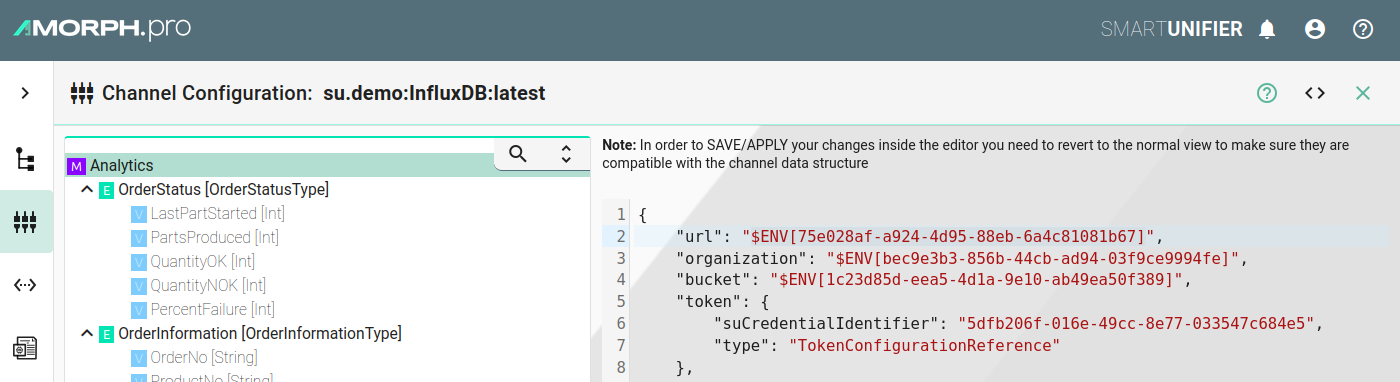This screenshot has height=382, width=1400.
Task: Select PercentFailure [Int] variable
Action: pyautogui.click(x=212, y=309)
